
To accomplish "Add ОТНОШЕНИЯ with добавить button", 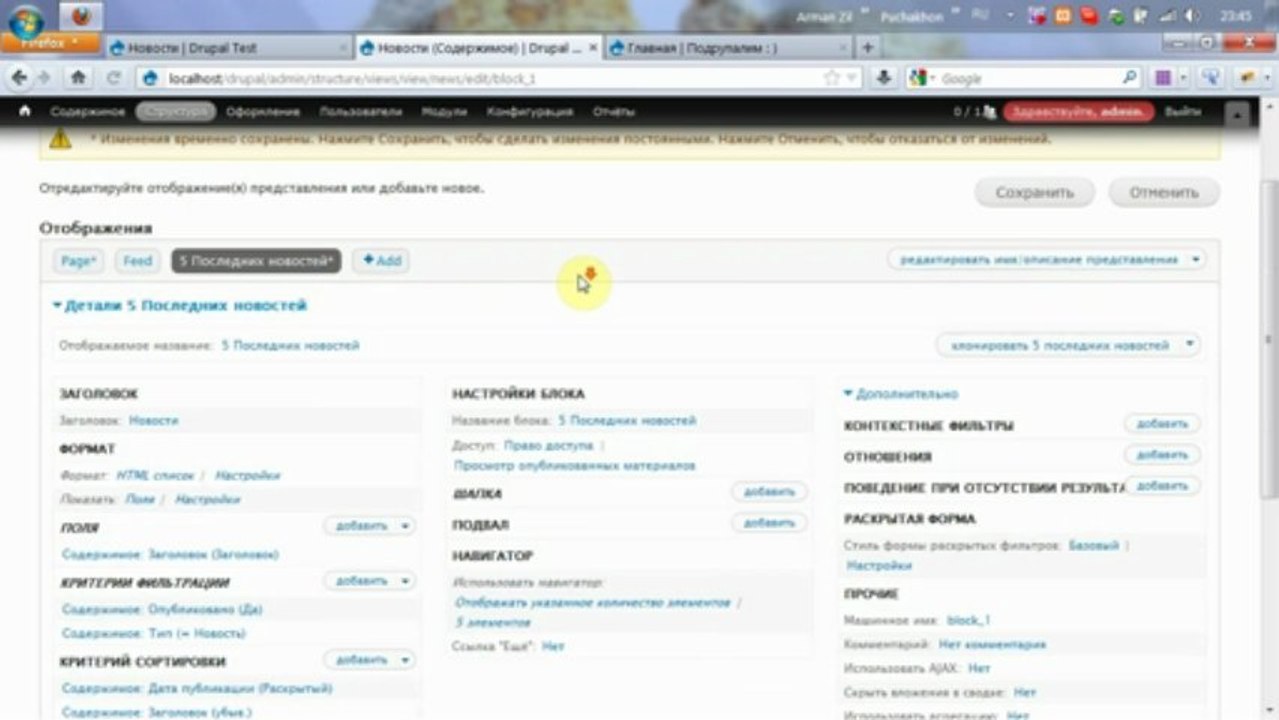I will 1162,455.
